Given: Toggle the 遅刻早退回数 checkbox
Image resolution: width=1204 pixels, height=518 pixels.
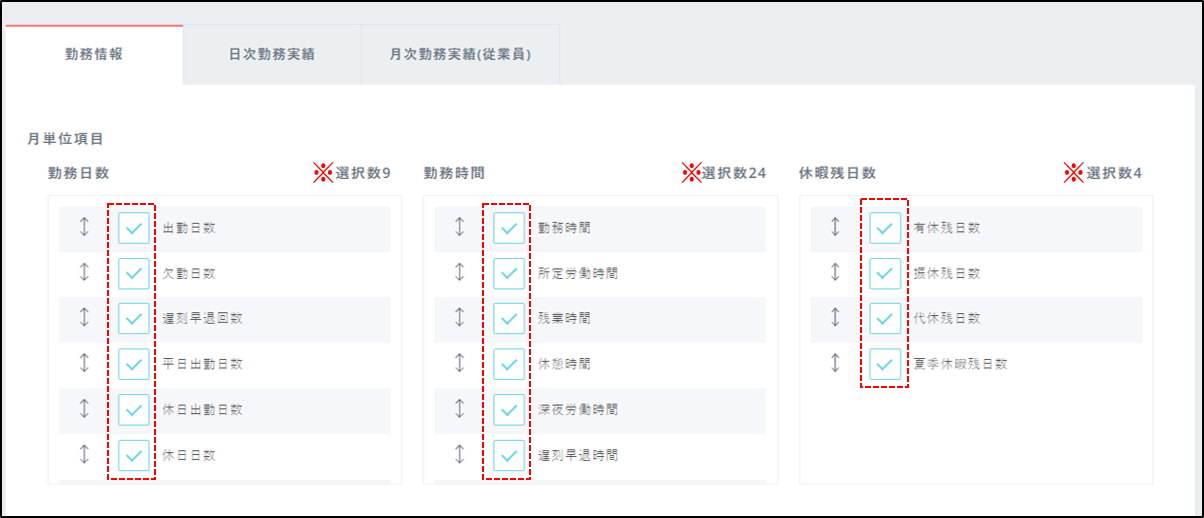Looking at the screenshot, I should point(134,318).
